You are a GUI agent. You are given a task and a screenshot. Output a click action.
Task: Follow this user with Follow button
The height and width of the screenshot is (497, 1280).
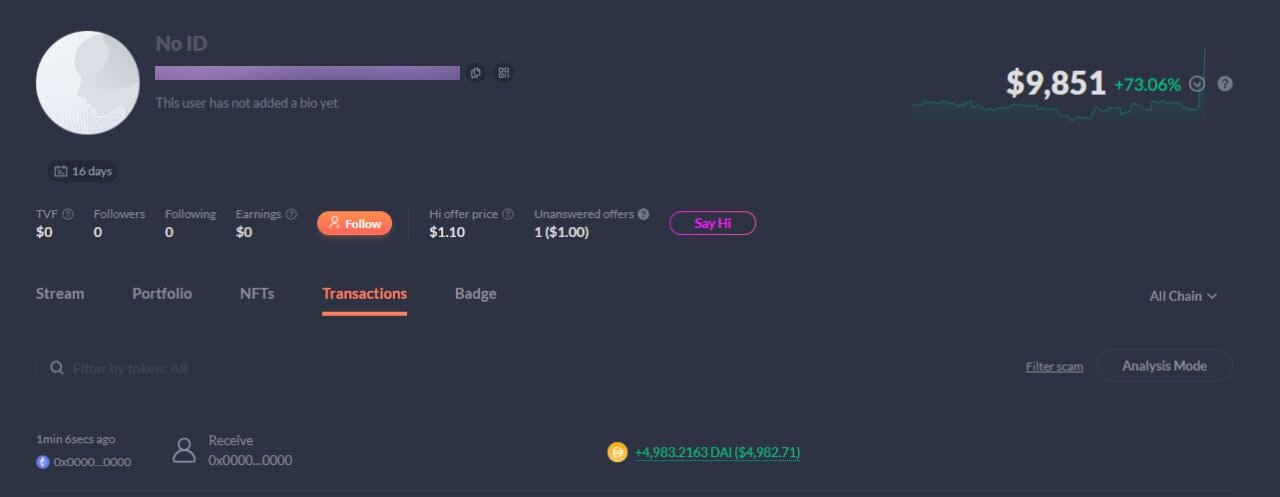pyautogui.click(x=354, y=224)
